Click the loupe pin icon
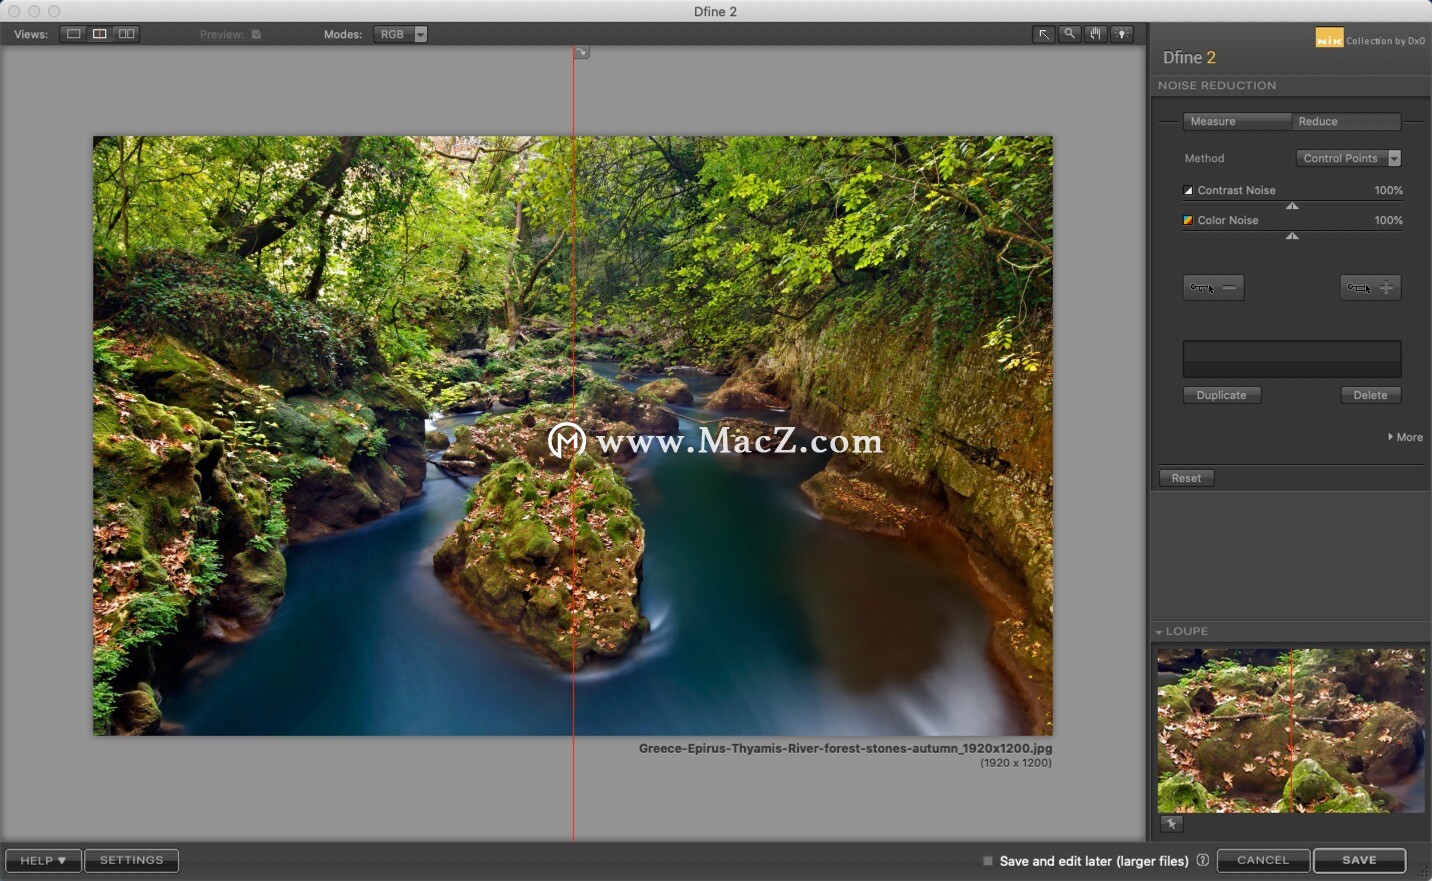 pos(1172,824)
